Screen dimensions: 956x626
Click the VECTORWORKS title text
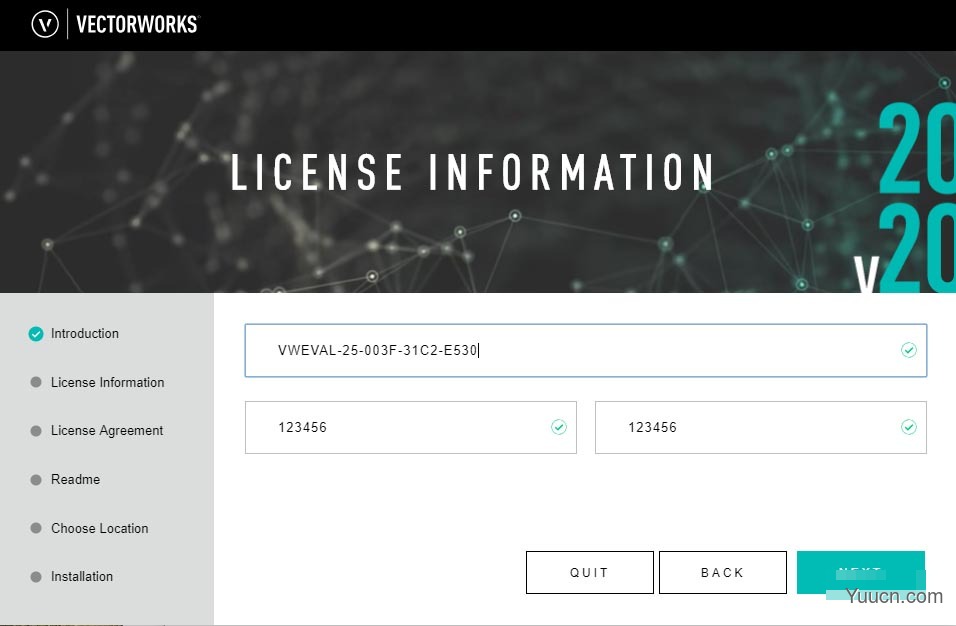point(137,24)
